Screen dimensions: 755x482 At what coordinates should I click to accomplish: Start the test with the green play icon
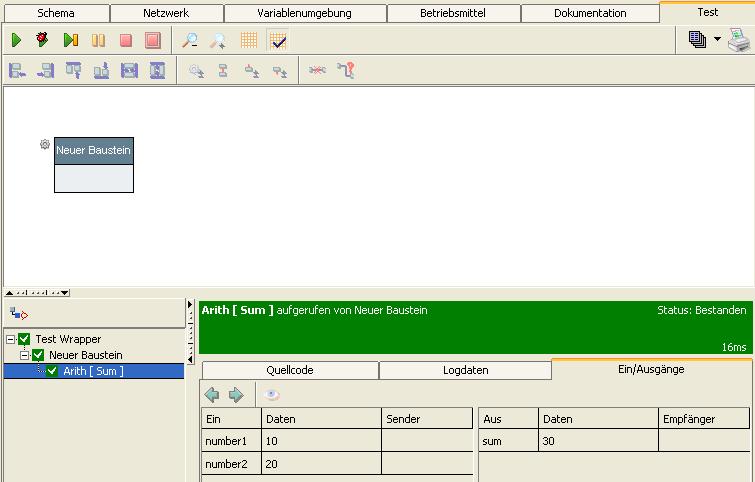tap(17, 40)
